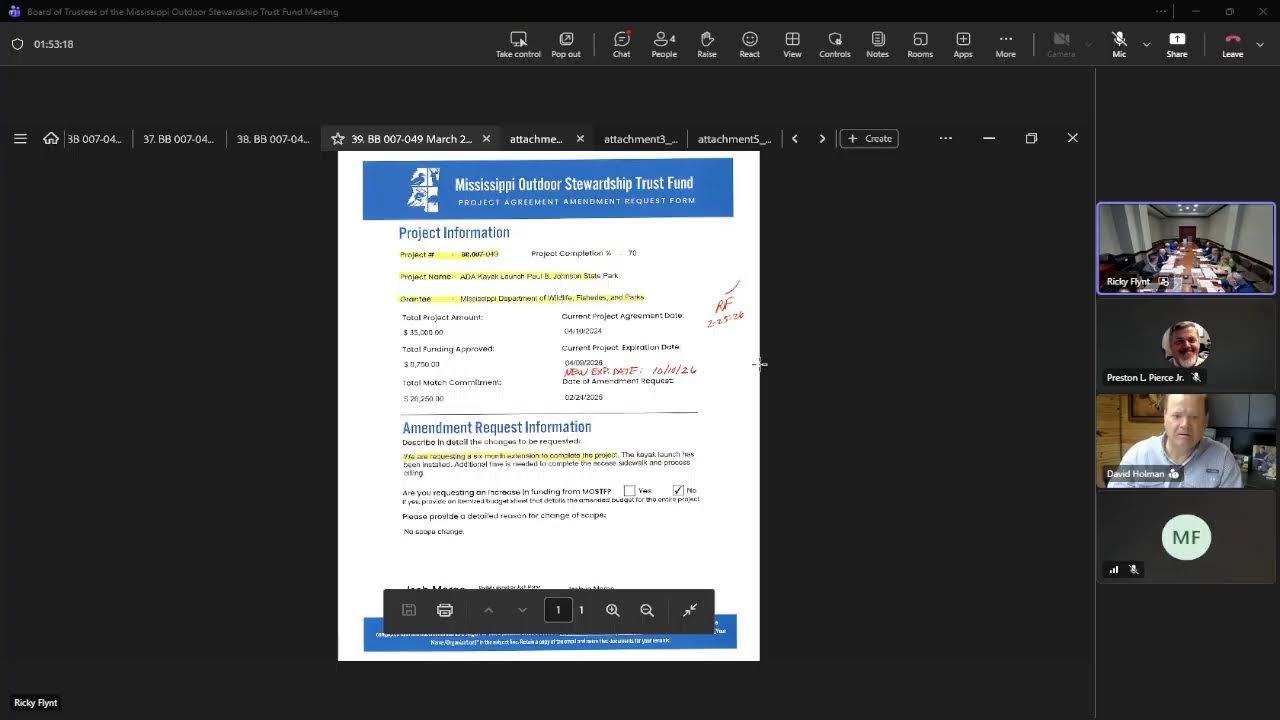Screen dimensions: 1280x720
Task: Switch to the 38. BB 007-04... tab
Action: (273, 139)
